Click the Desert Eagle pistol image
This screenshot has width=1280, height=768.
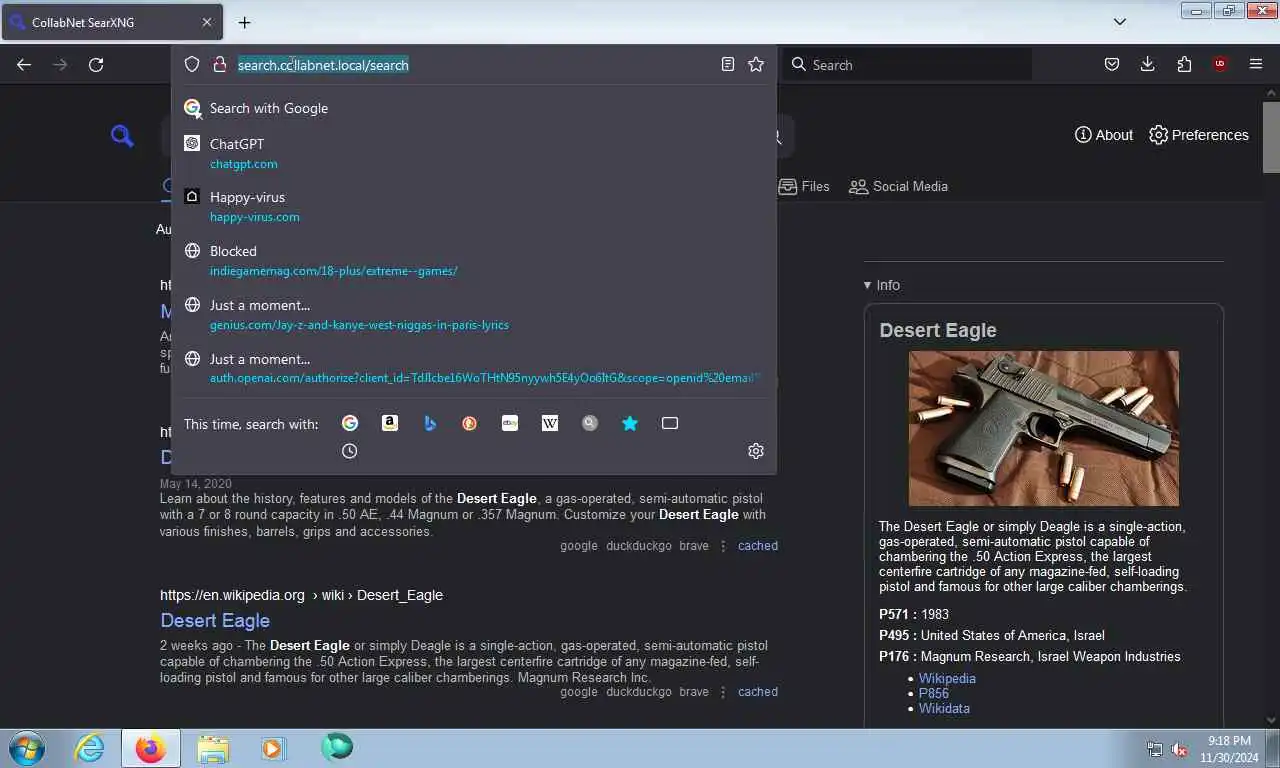1043,428
